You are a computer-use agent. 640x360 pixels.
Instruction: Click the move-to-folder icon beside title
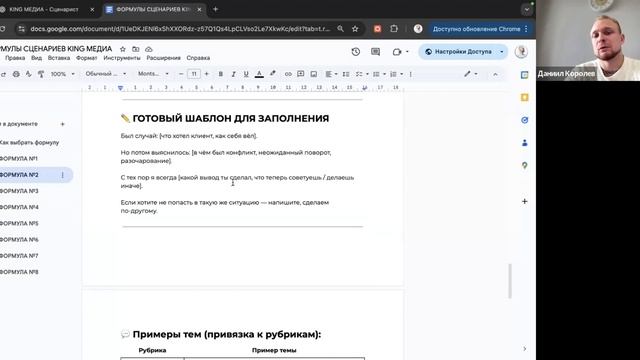click(136, 49)
